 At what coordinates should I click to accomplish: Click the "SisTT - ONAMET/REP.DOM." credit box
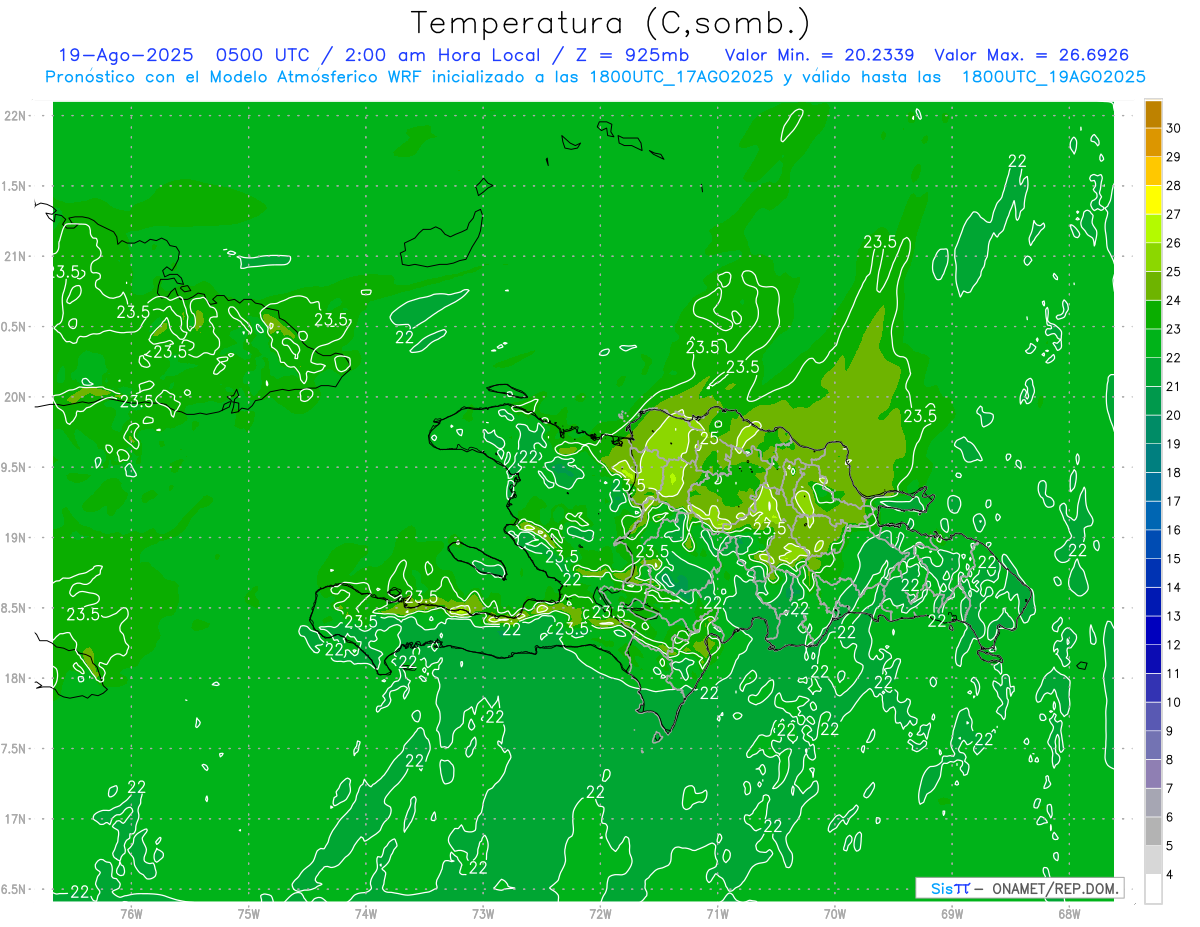click(1019, 888)
